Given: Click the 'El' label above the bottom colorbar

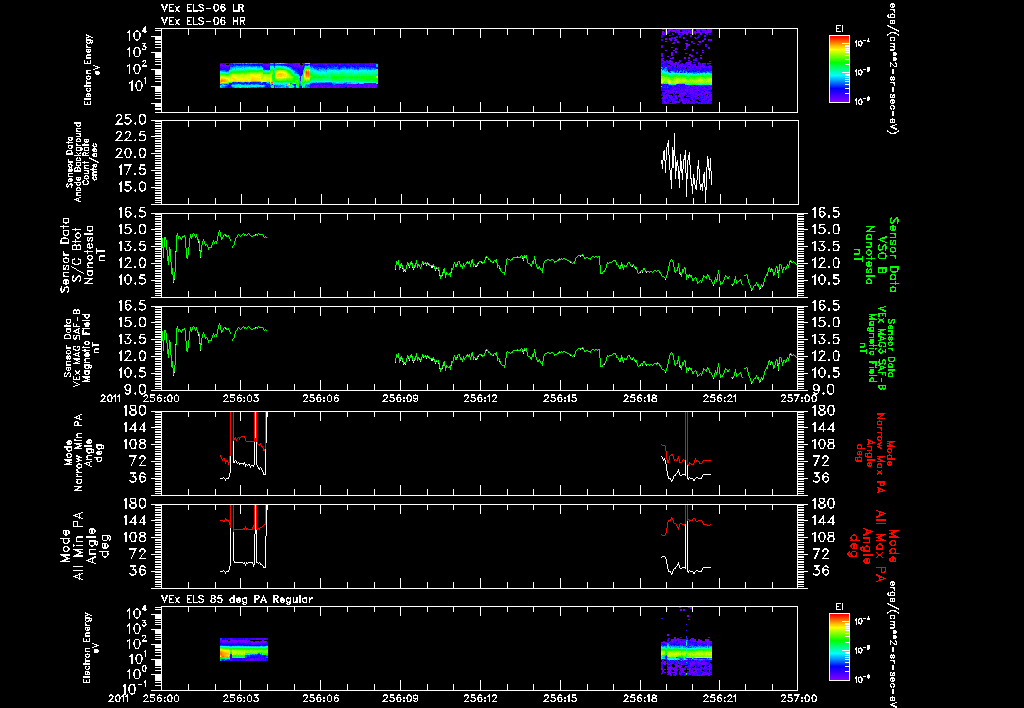Looking at the screenshot, I should [839, 607].
